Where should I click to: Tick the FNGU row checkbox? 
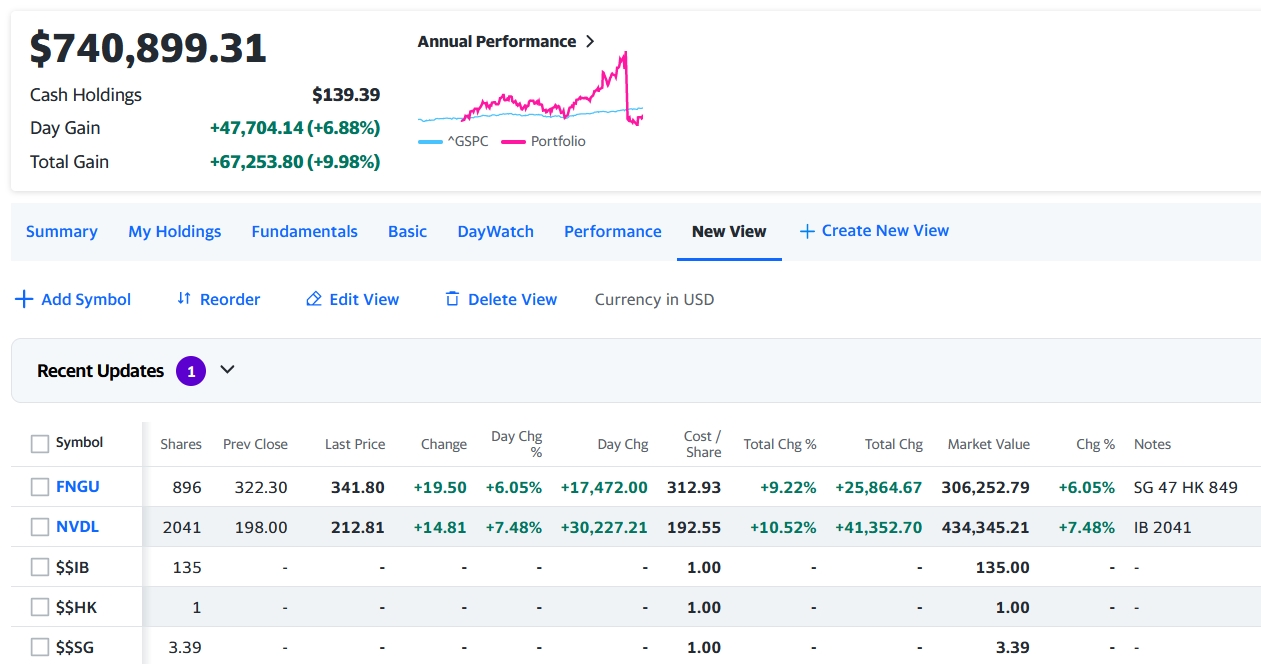(x=40, y=487)
